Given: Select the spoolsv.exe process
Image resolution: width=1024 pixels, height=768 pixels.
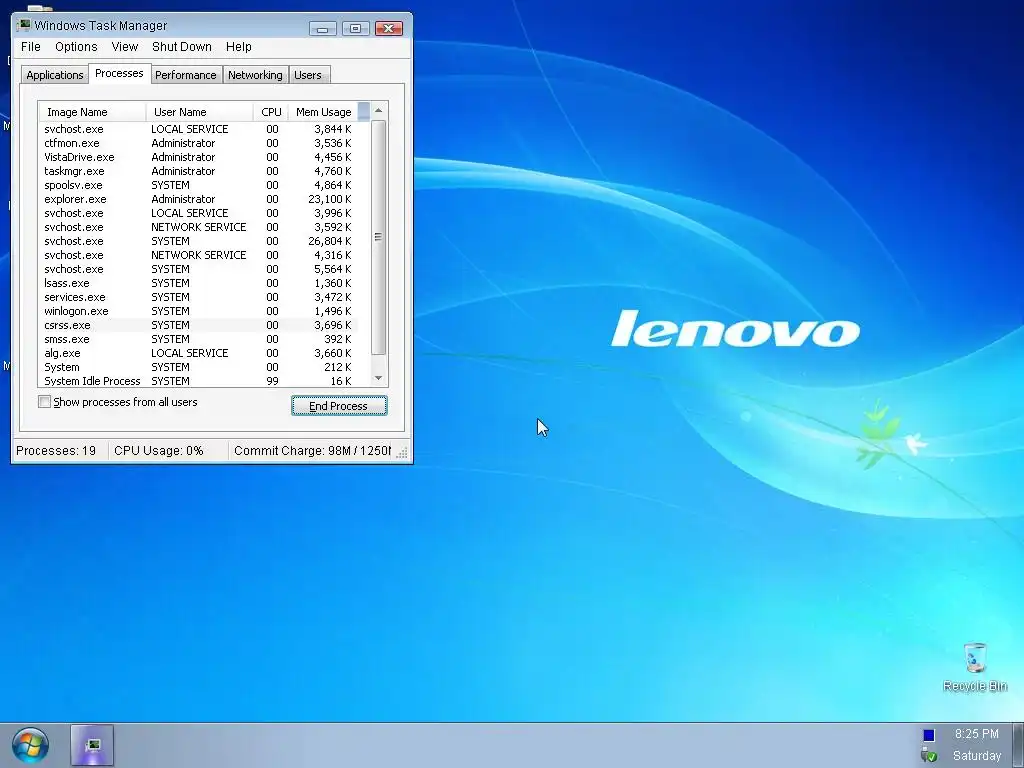Looking at the screenshot, I should point(198,185).
